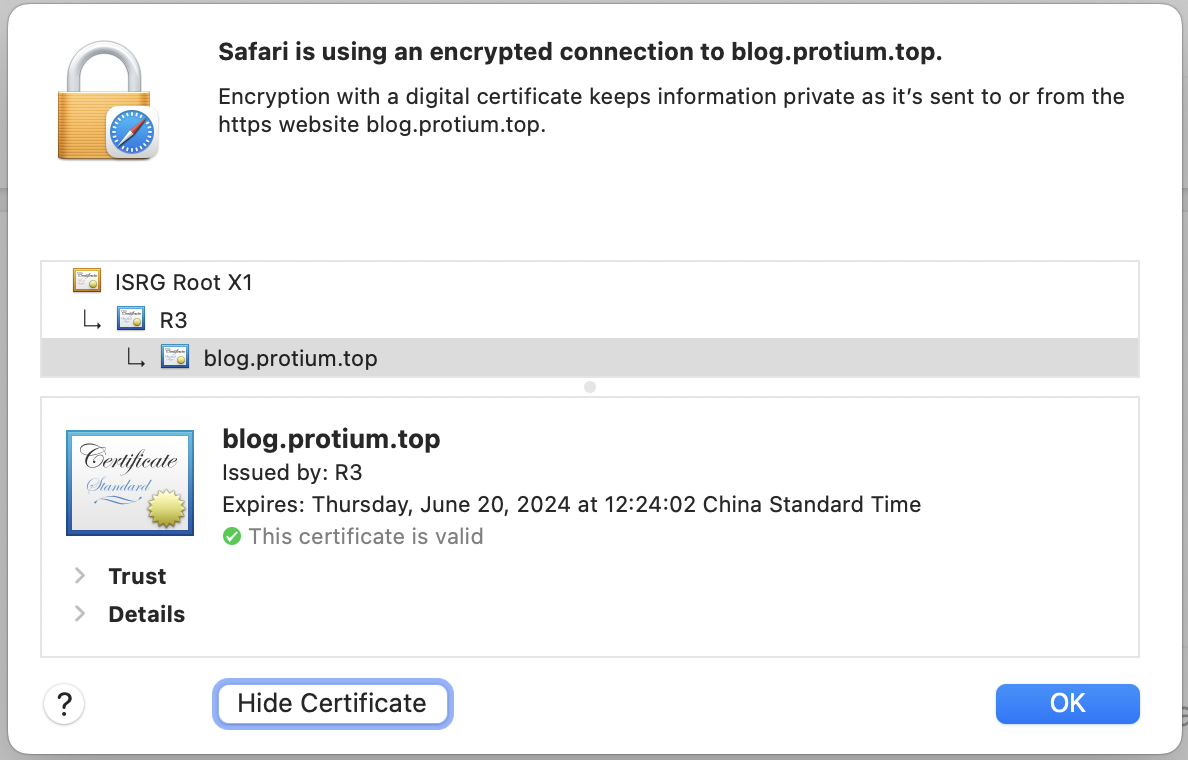Screen dimensions: 1188x760
Task: Expand the Details section chevron
Action: tap(81, 614)
